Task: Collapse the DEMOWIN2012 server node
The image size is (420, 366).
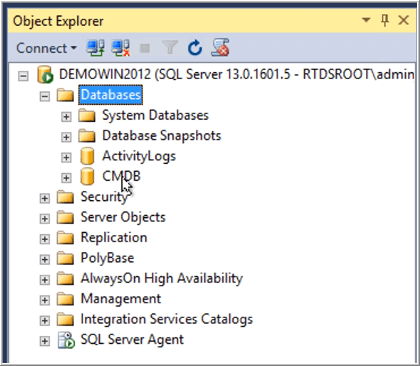Action: point(23,76)
